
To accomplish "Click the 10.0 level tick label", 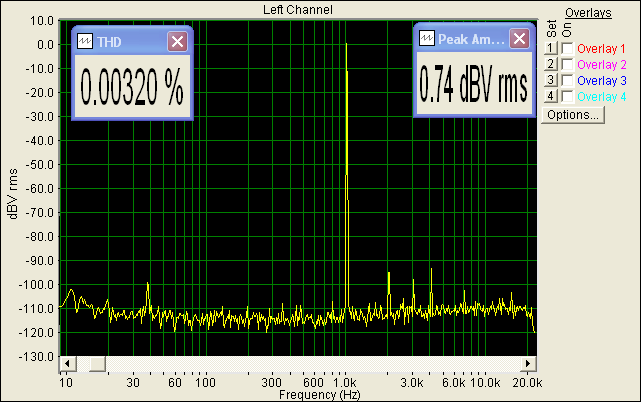I will coord(42,20).
